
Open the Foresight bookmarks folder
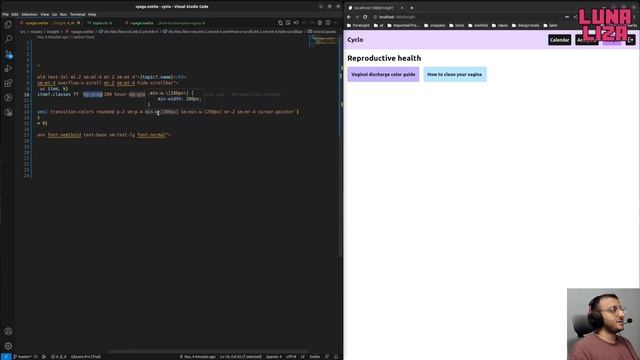pos(358,25)
